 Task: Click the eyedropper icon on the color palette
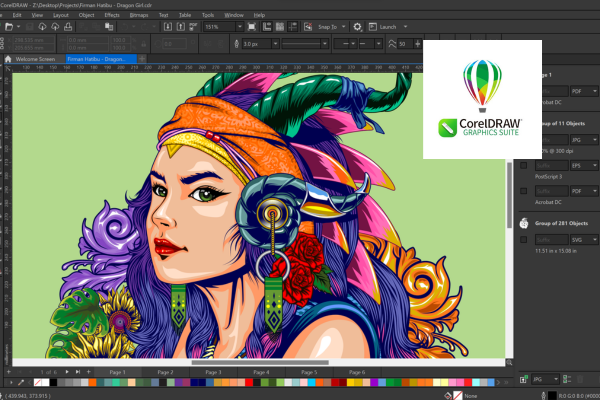pyautogui.click(x=21, y=382)
